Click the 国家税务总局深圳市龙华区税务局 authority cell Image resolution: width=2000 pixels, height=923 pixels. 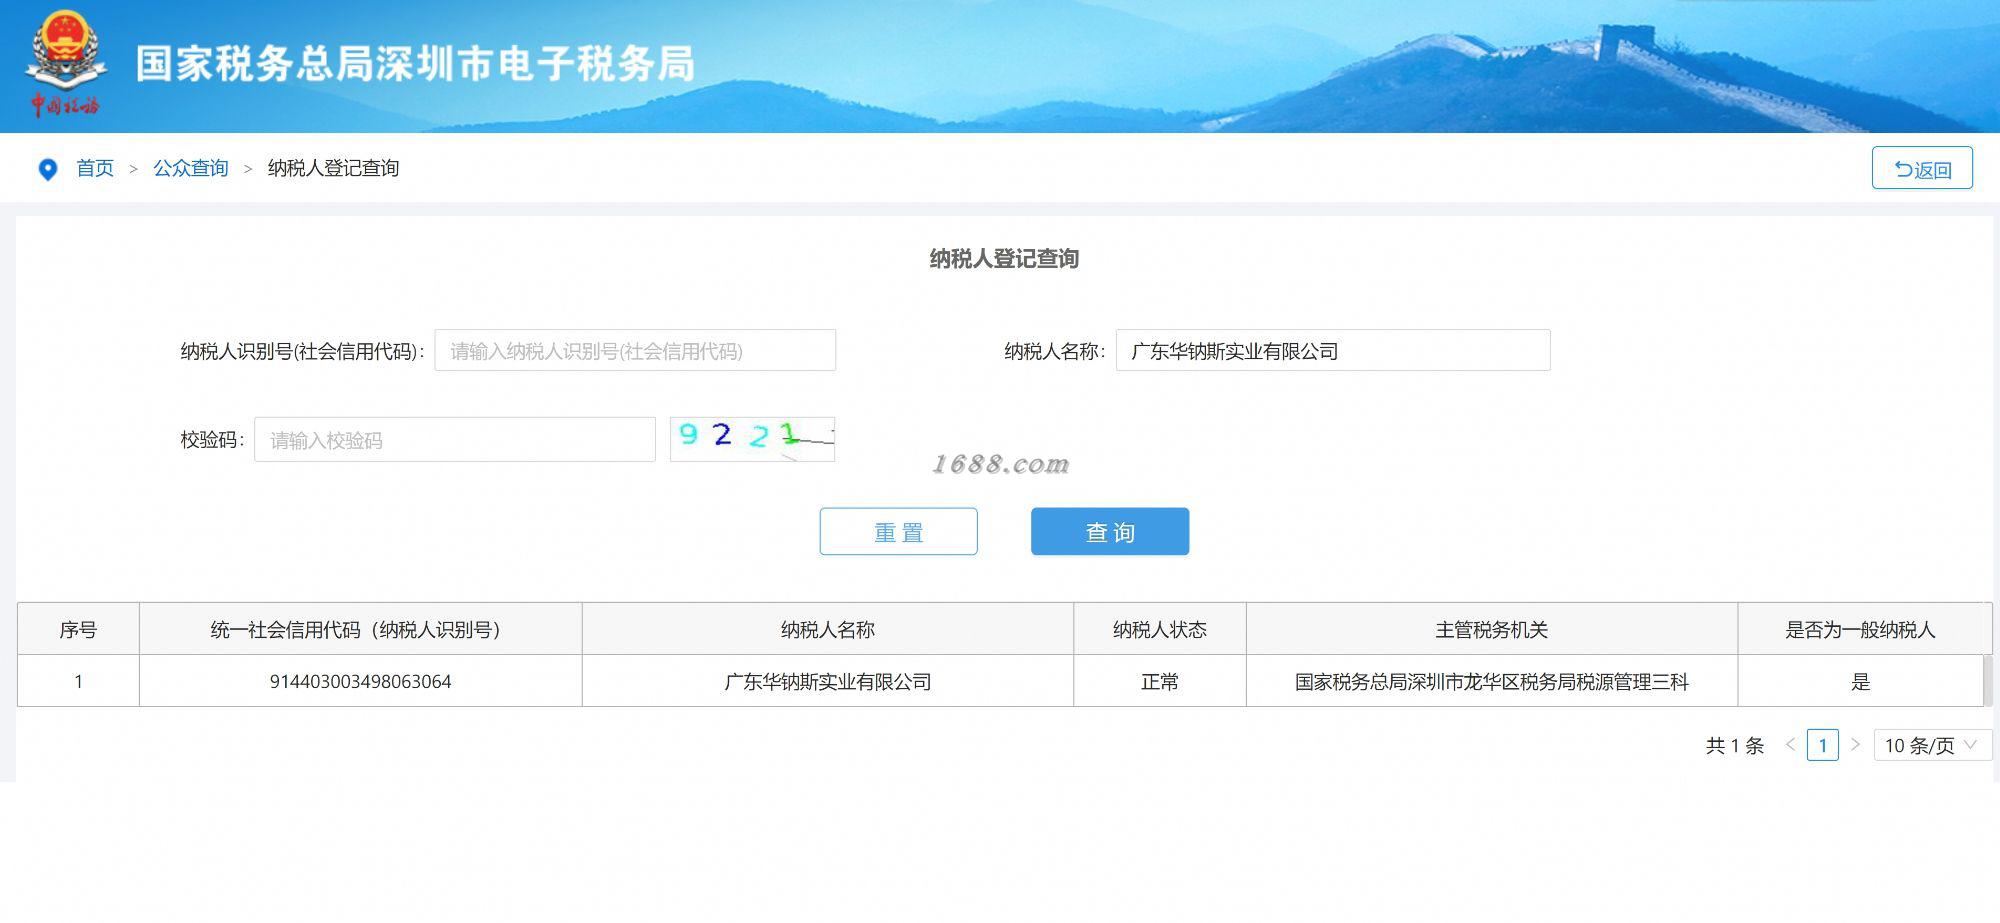[x=1492, y=681]
